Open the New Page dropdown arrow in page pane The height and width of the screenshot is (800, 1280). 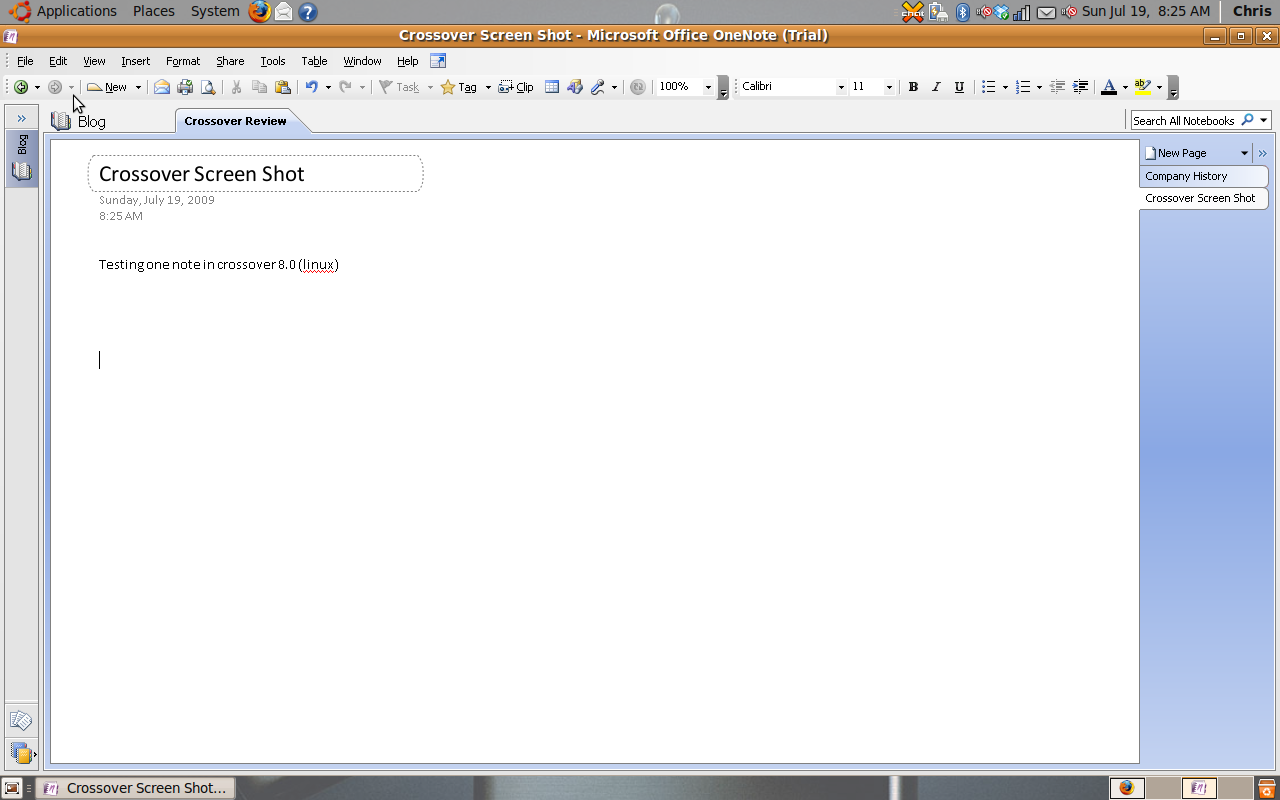(1245, 153)
